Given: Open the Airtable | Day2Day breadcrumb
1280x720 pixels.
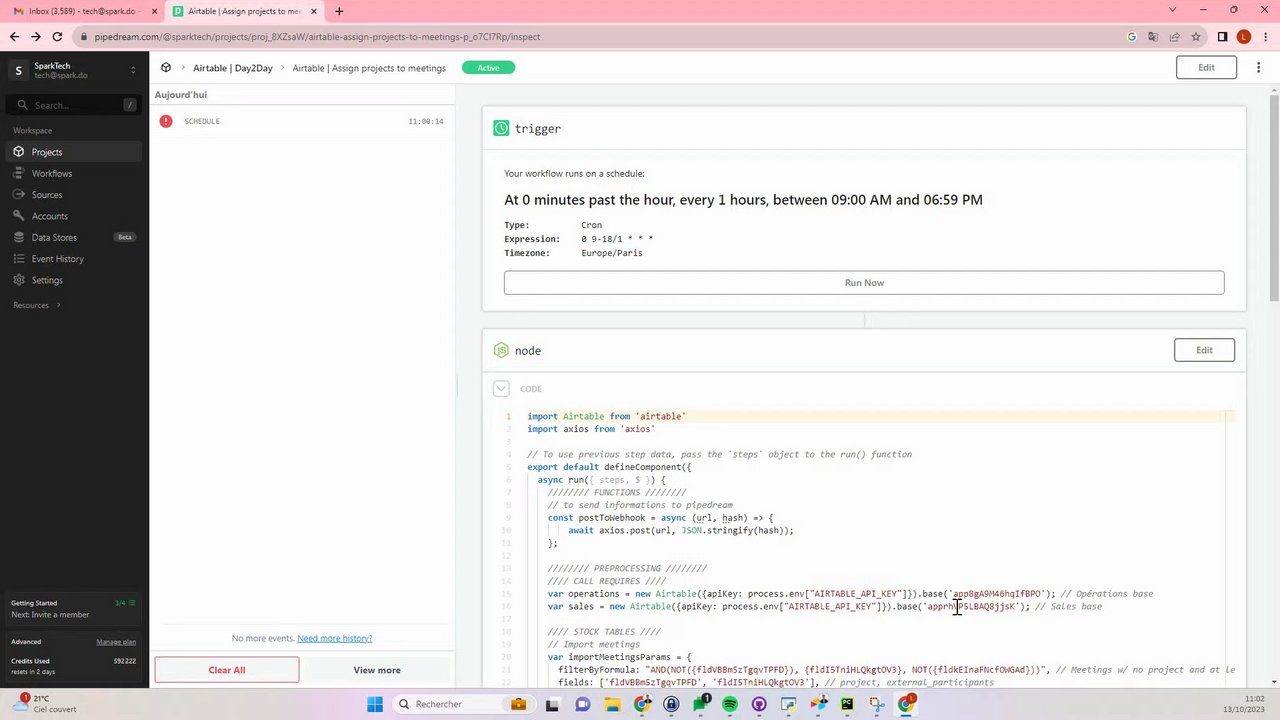Looking at the screenshot, I should click(233, 68).
